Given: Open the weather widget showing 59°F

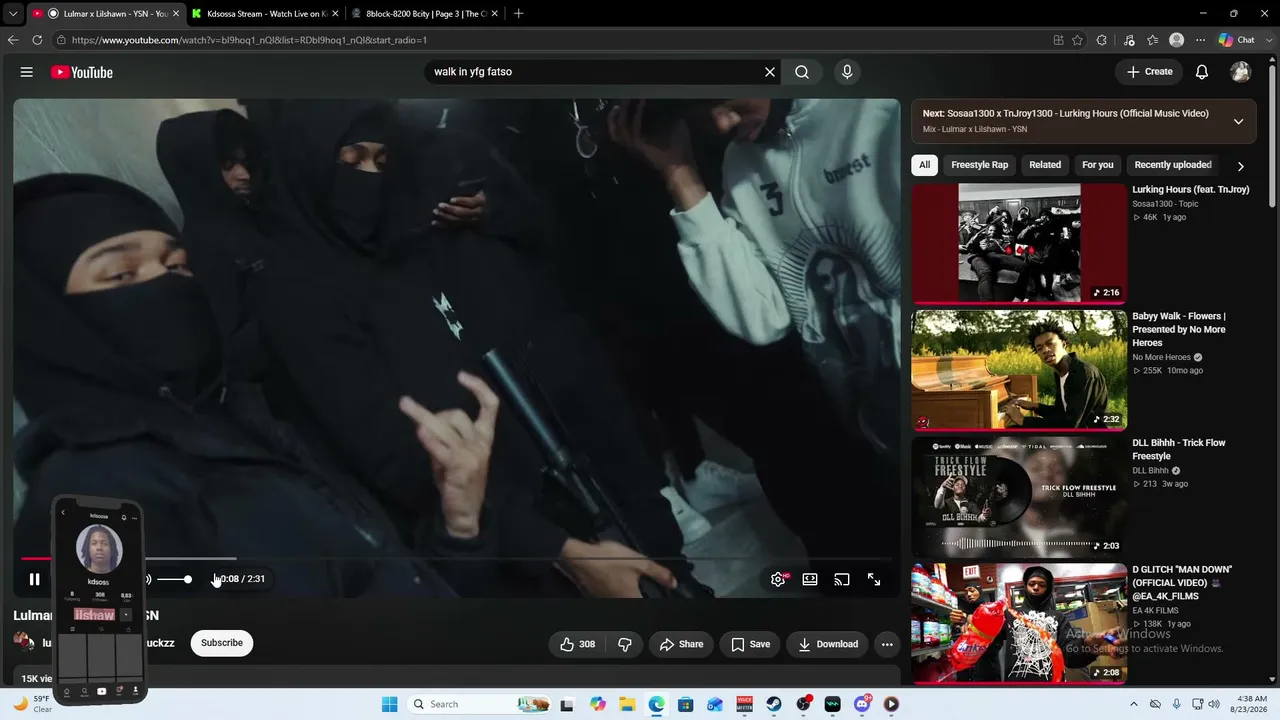Looking at the screenshot, I should tap(33, 704).
